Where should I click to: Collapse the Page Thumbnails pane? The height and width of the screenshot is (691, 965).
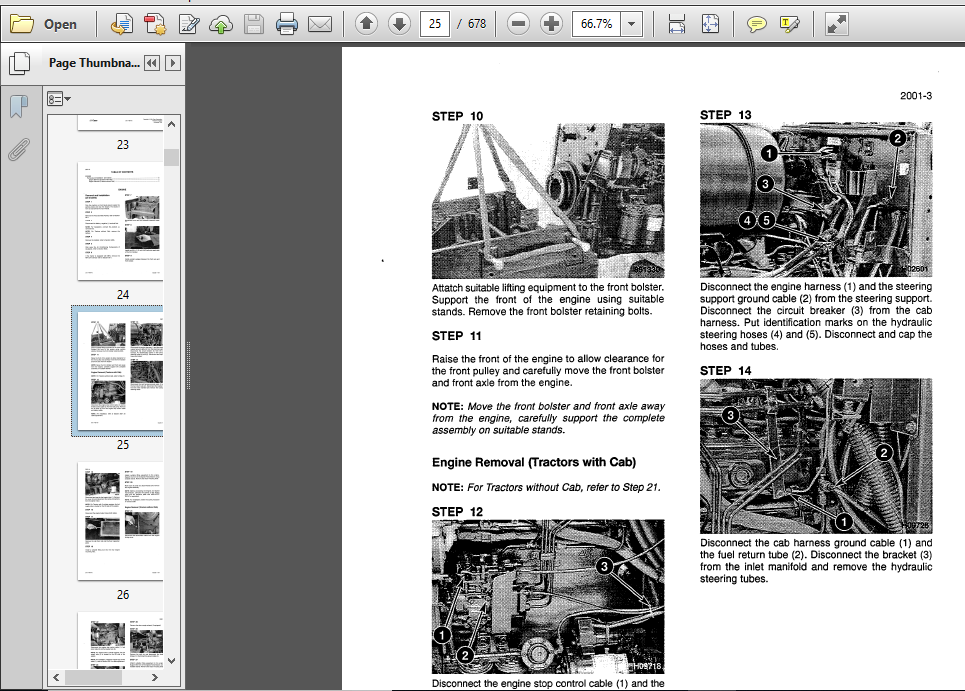(x=152, y=63)
